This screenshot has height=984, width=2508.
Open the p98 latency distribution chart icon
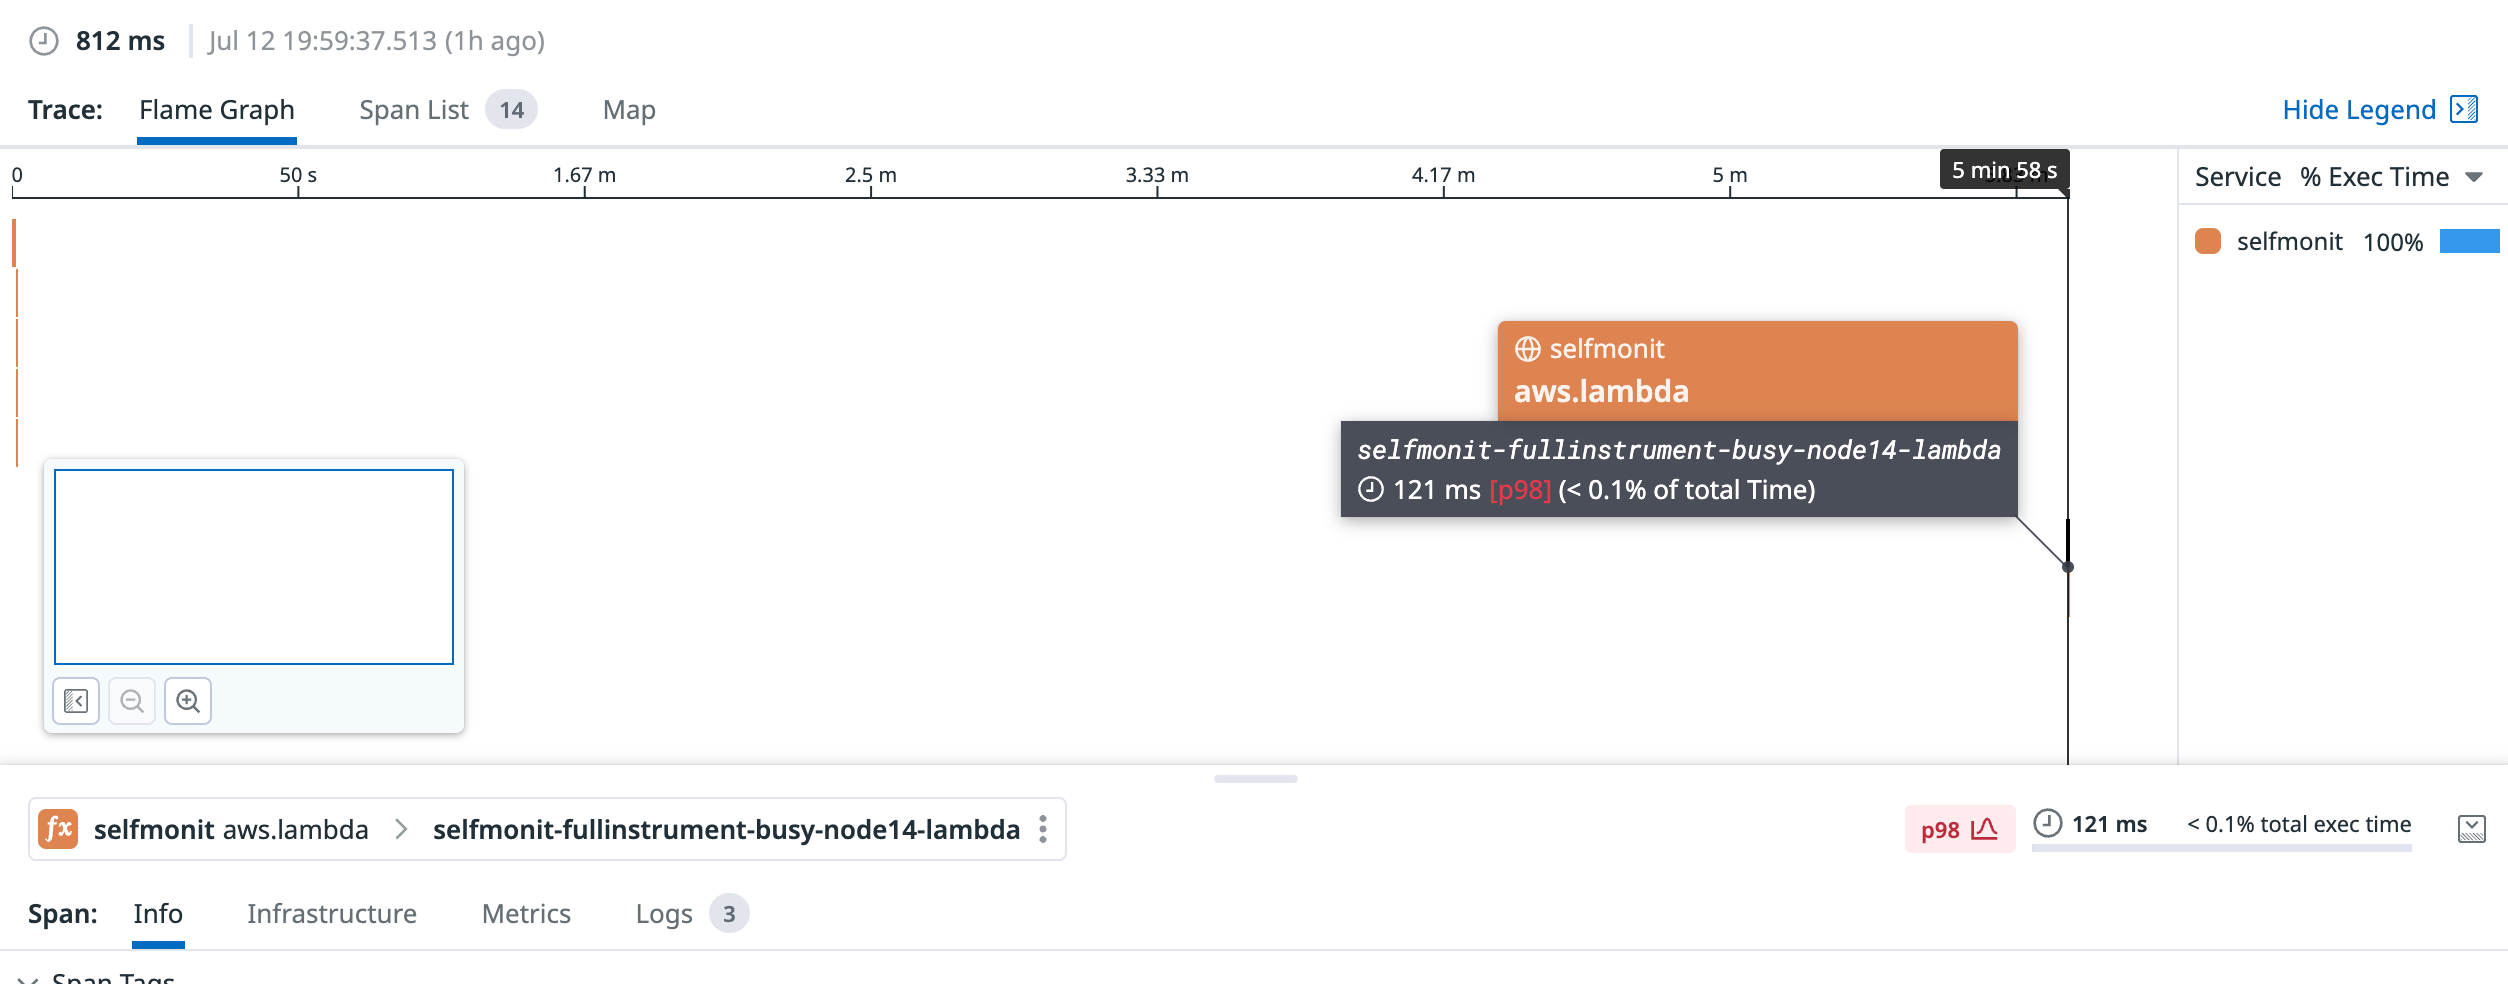tap(1985, 828)
